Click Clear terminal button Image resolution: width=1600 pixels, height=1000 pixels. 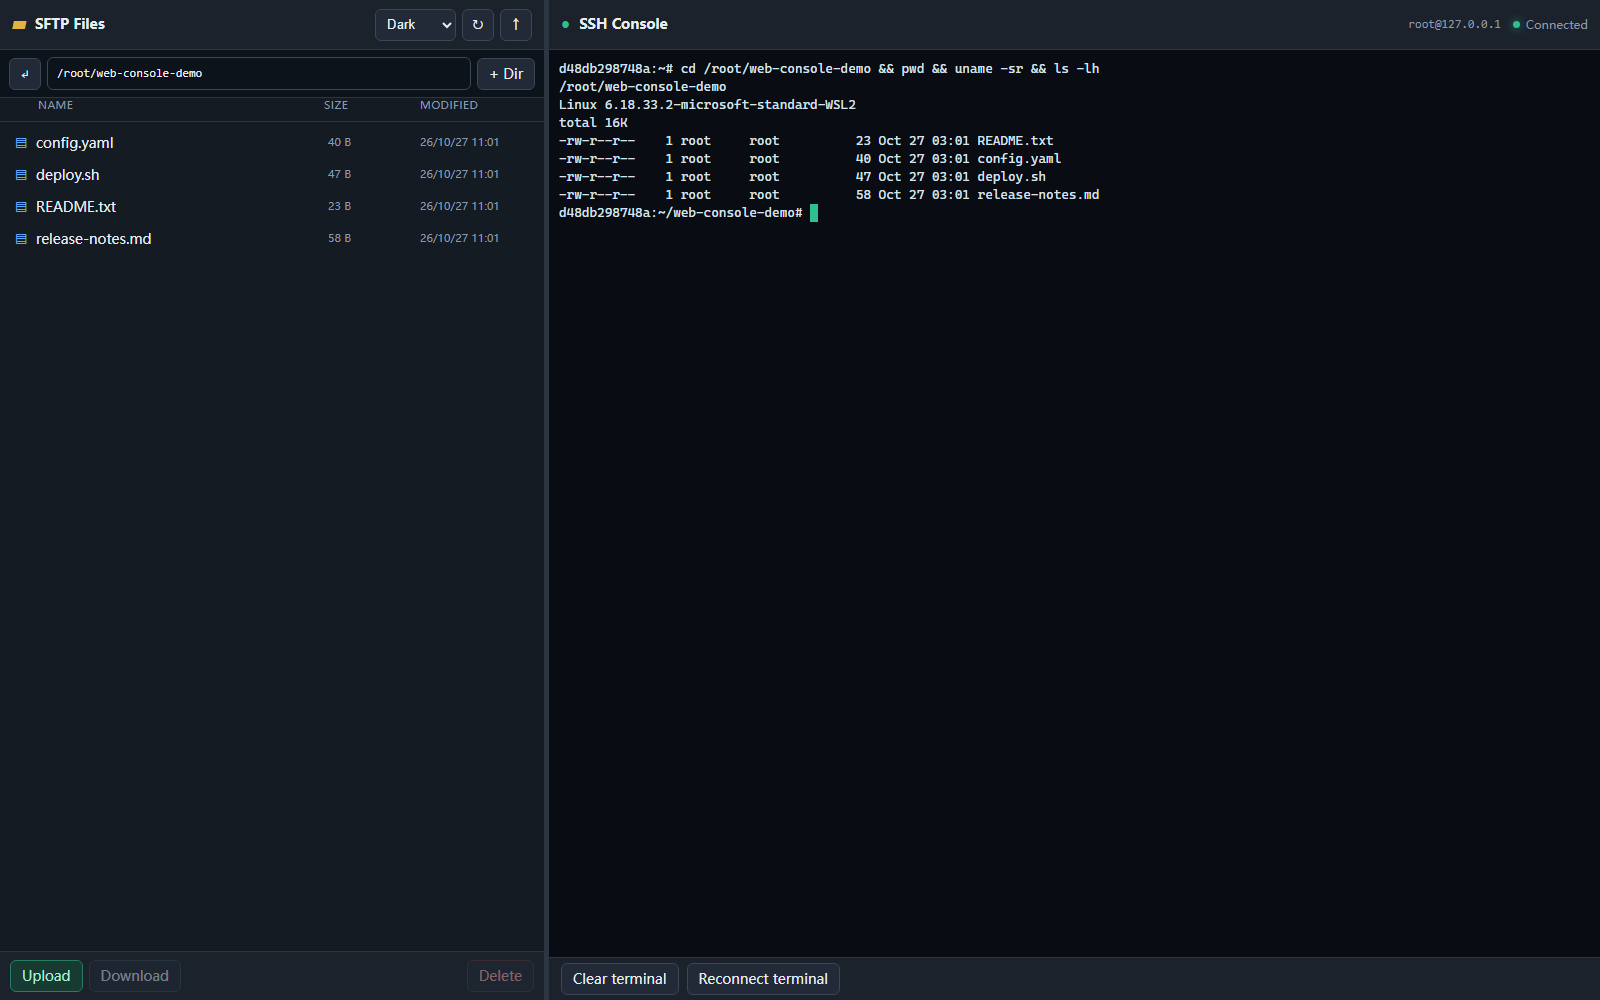click(x=620, y=979)
